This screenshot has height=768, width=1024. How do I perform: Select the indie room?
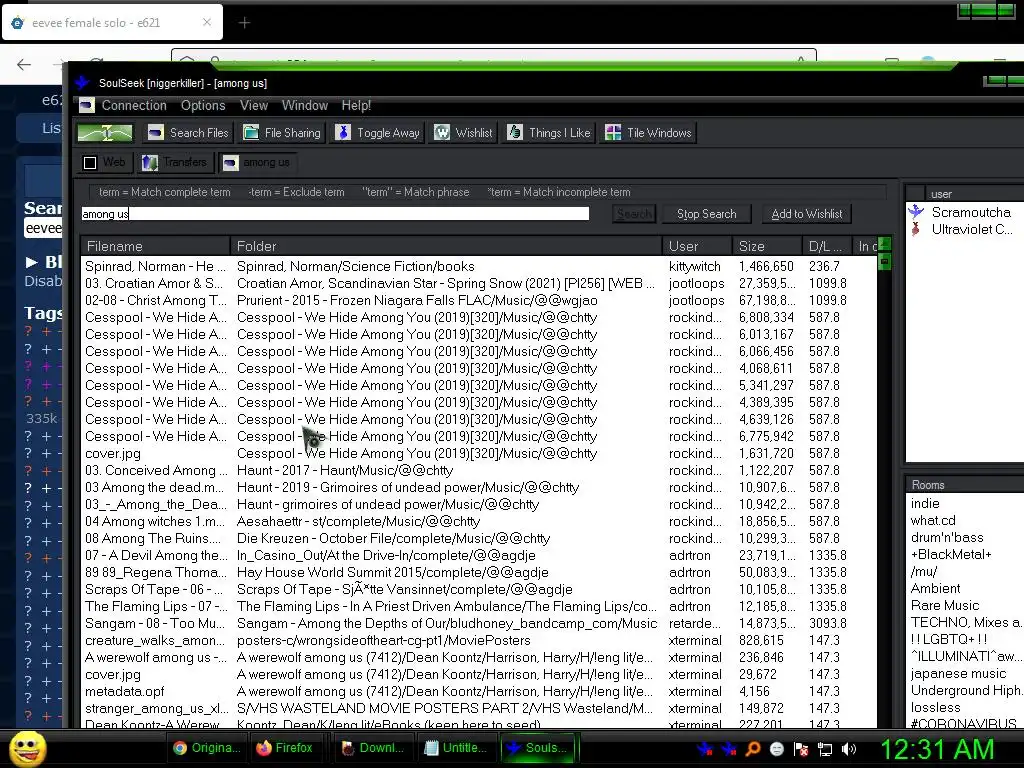925,503
